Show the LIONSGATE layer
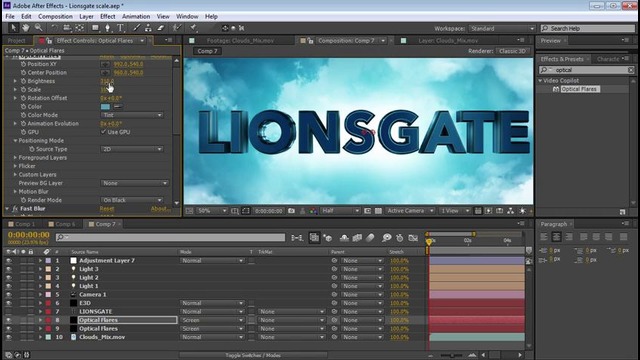The height and width of the screenshot is (360, 640). 9,311
